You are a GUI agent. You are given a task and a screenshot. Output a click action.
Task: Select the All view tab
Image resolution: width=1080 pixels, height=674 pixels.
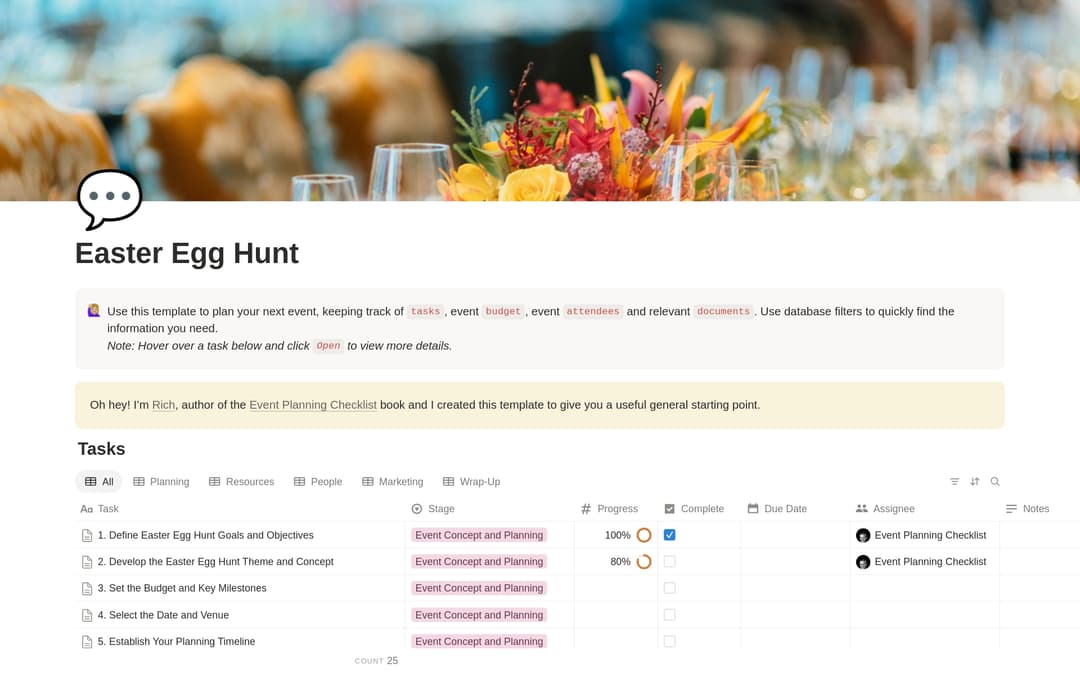[x=98, y=482]
